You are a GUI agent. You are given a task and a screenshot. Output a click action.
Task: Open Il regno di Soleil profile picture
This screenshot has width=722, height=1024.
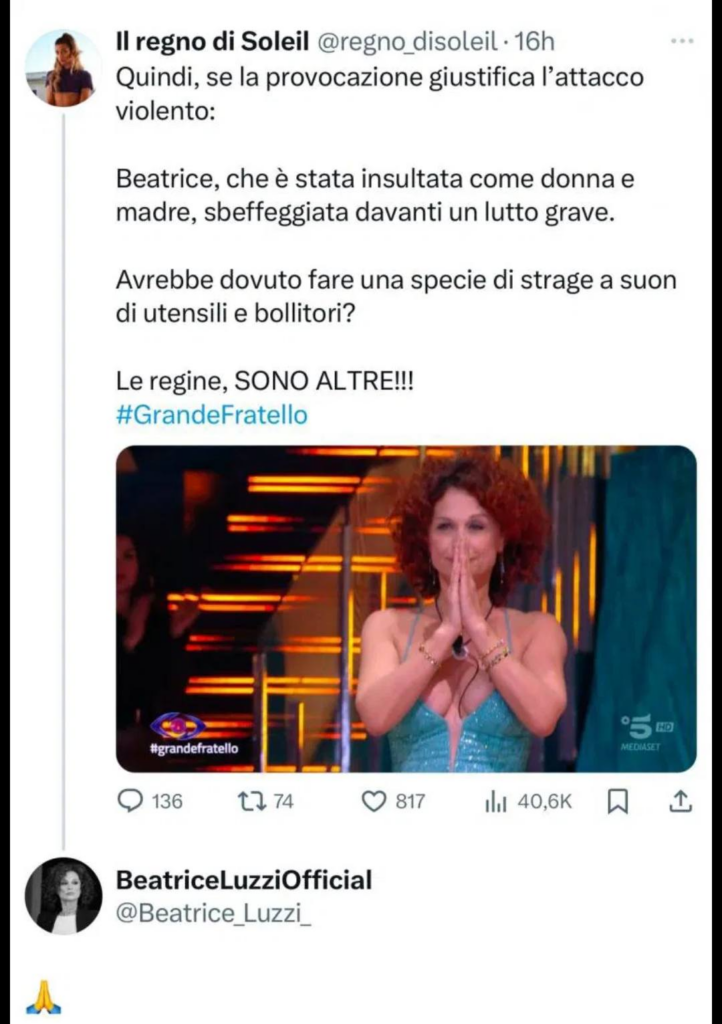63,68
